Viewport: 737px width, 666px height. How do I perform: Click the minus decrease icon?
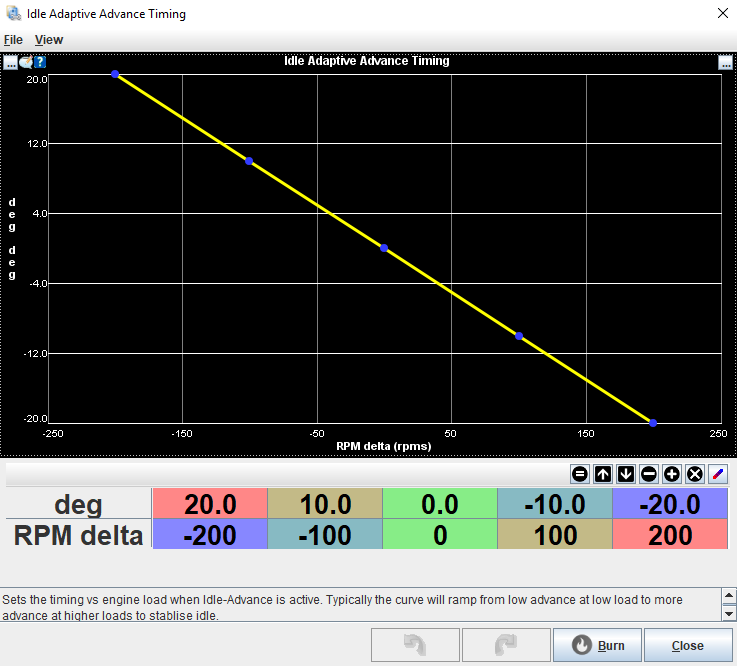tap(649, 474)
